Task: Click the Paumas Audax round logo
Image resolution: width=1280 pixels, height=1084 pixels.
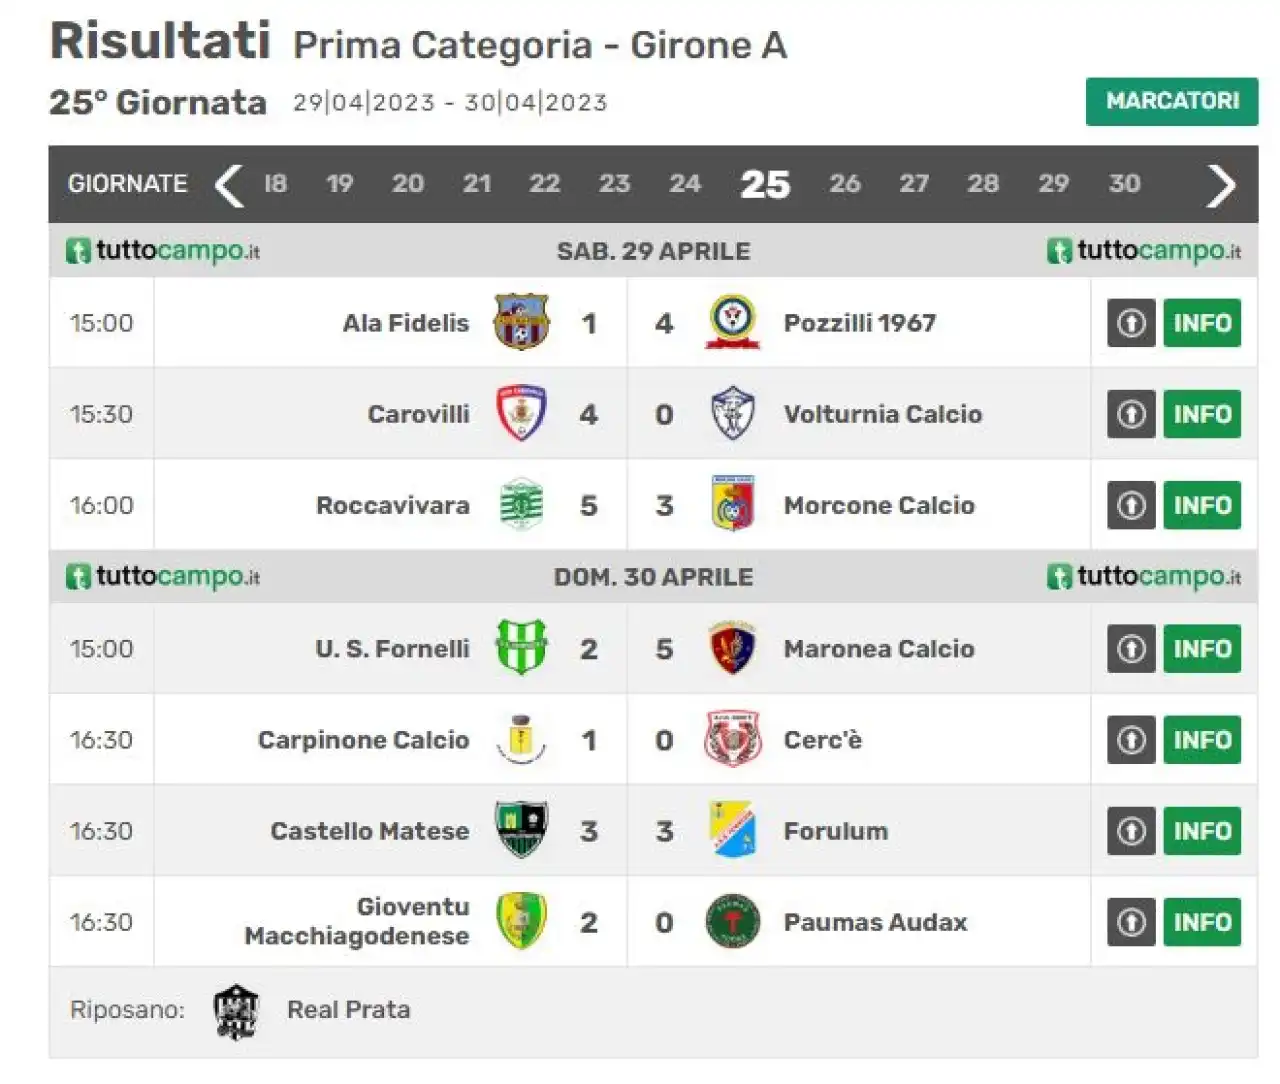Action: point(733,921)
